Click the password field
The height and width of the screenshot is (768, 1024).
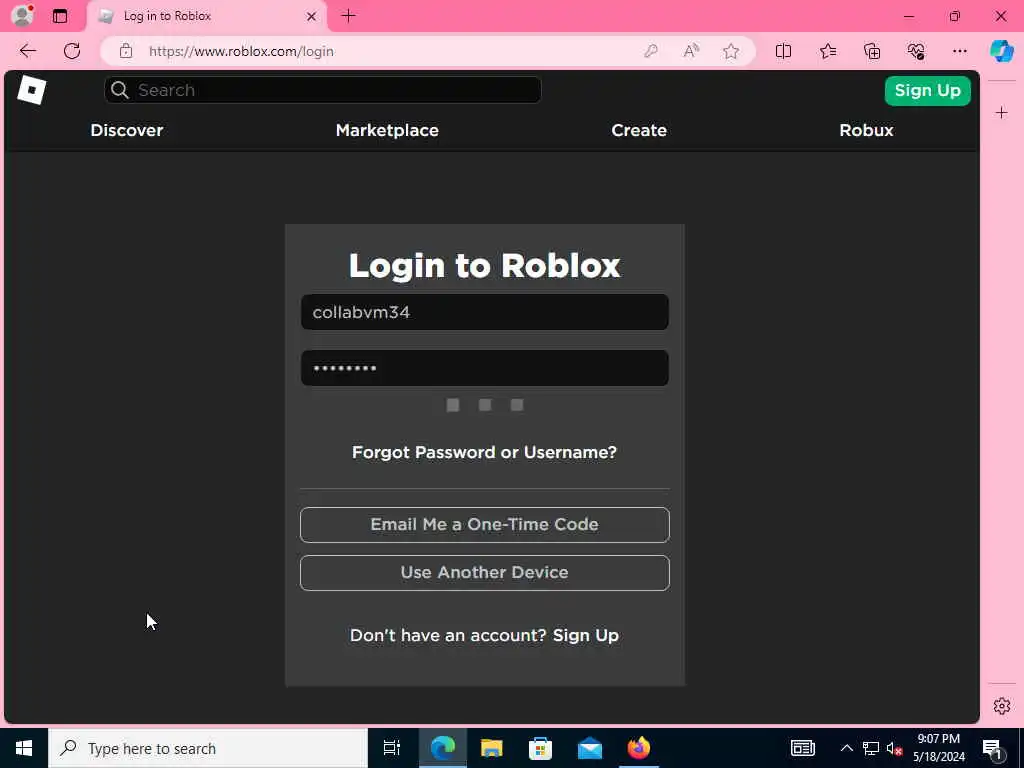coord(485,368)
